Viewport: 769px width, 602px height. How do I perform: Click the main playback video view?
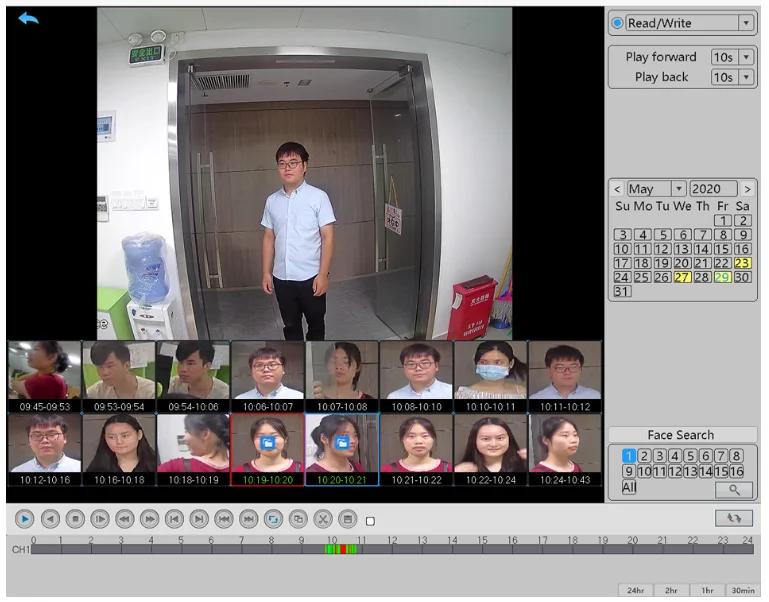click(305, 173)
